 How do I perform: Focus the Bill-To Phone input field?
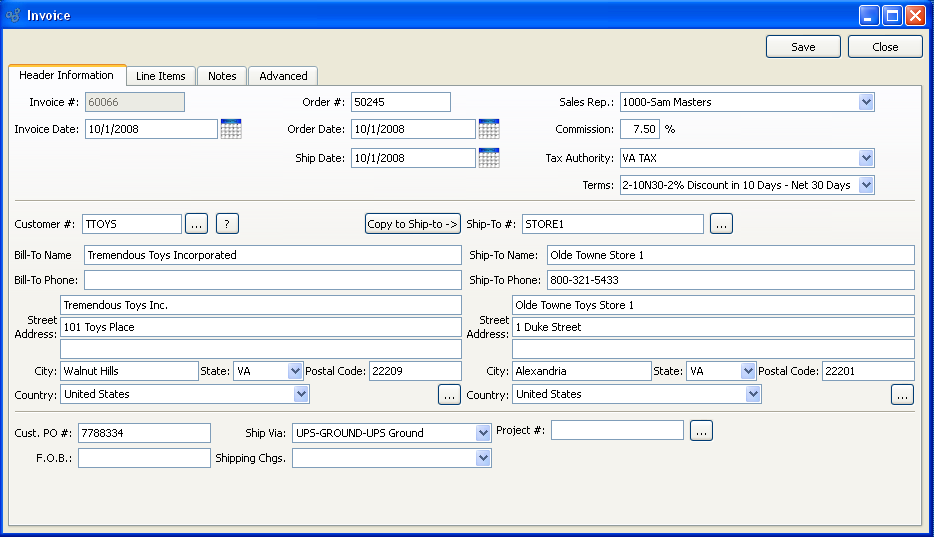(x=272, y=280)
